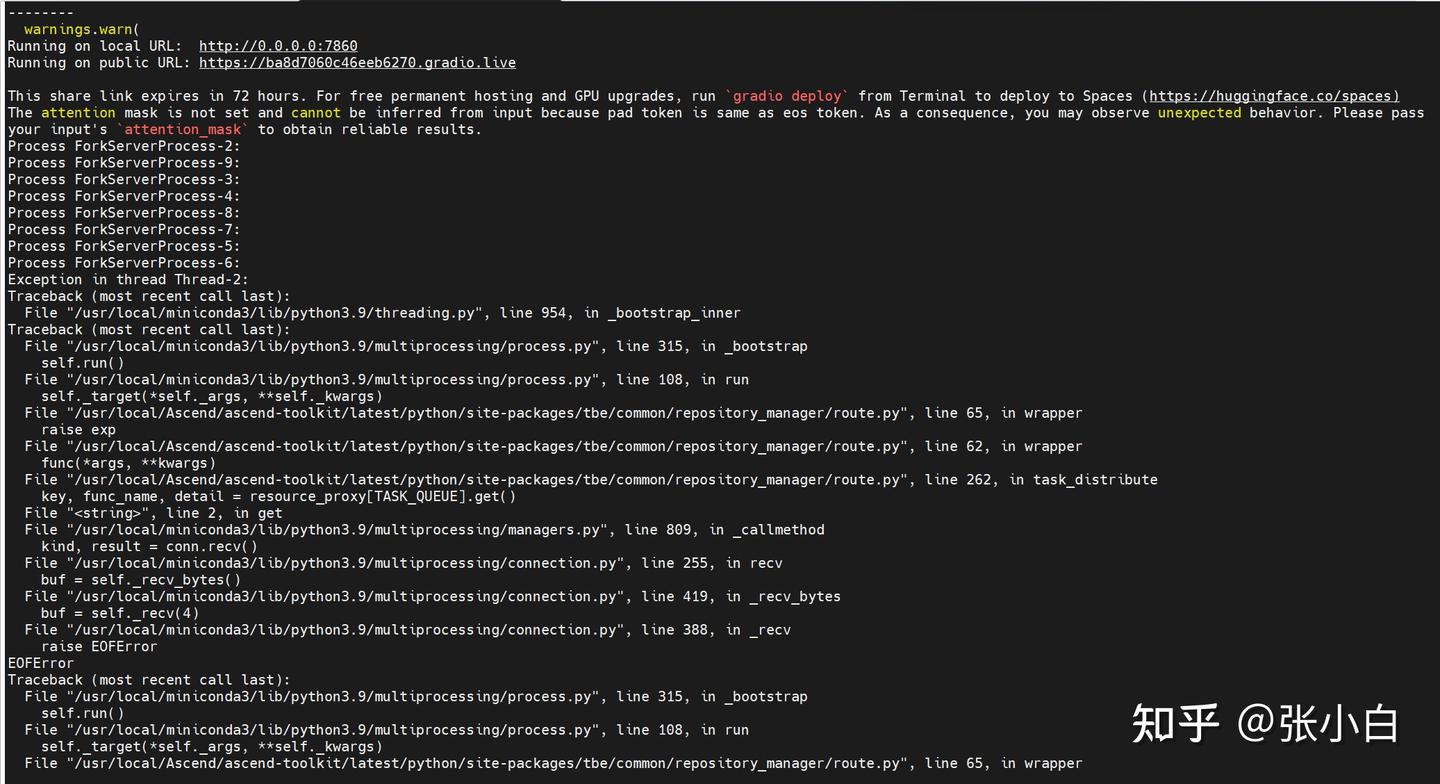
Task: Open the gradio.live public URL link
Action: 357,63
